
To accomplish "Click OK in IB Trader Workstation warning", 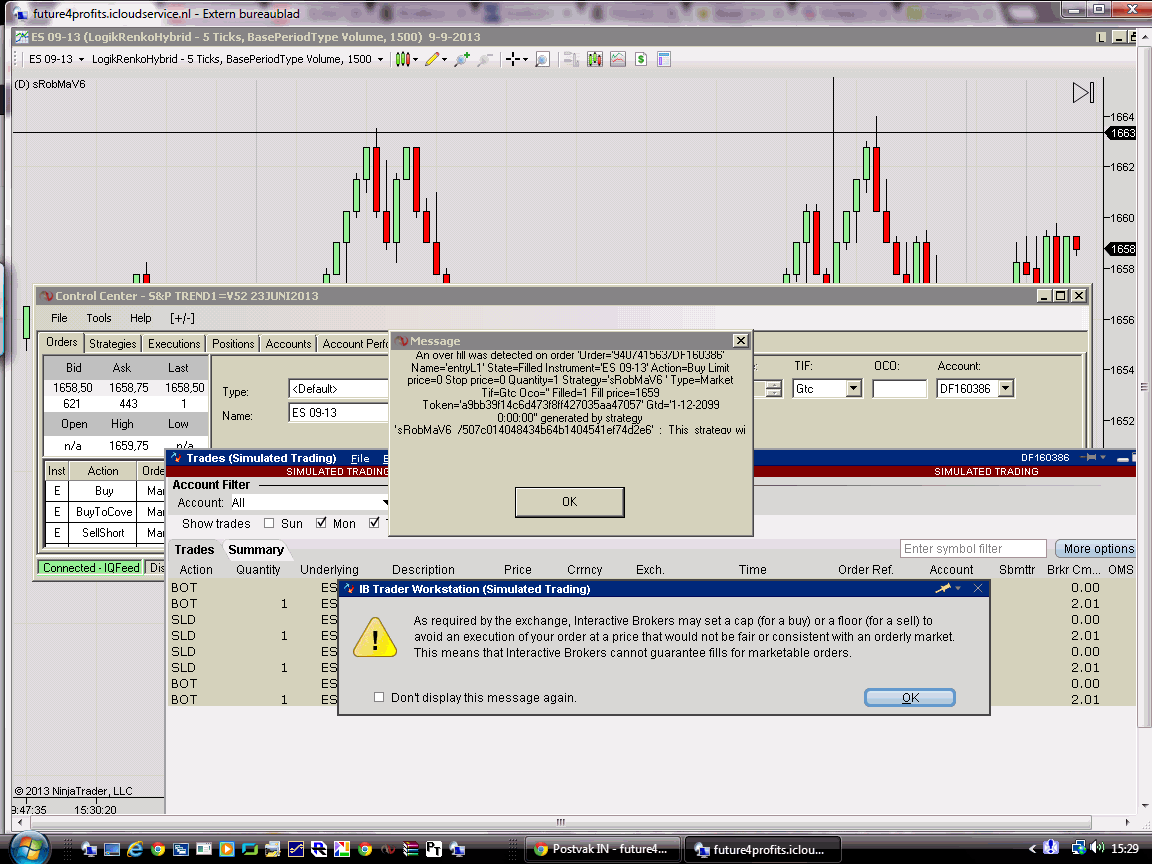I will (x=910, y=698).
